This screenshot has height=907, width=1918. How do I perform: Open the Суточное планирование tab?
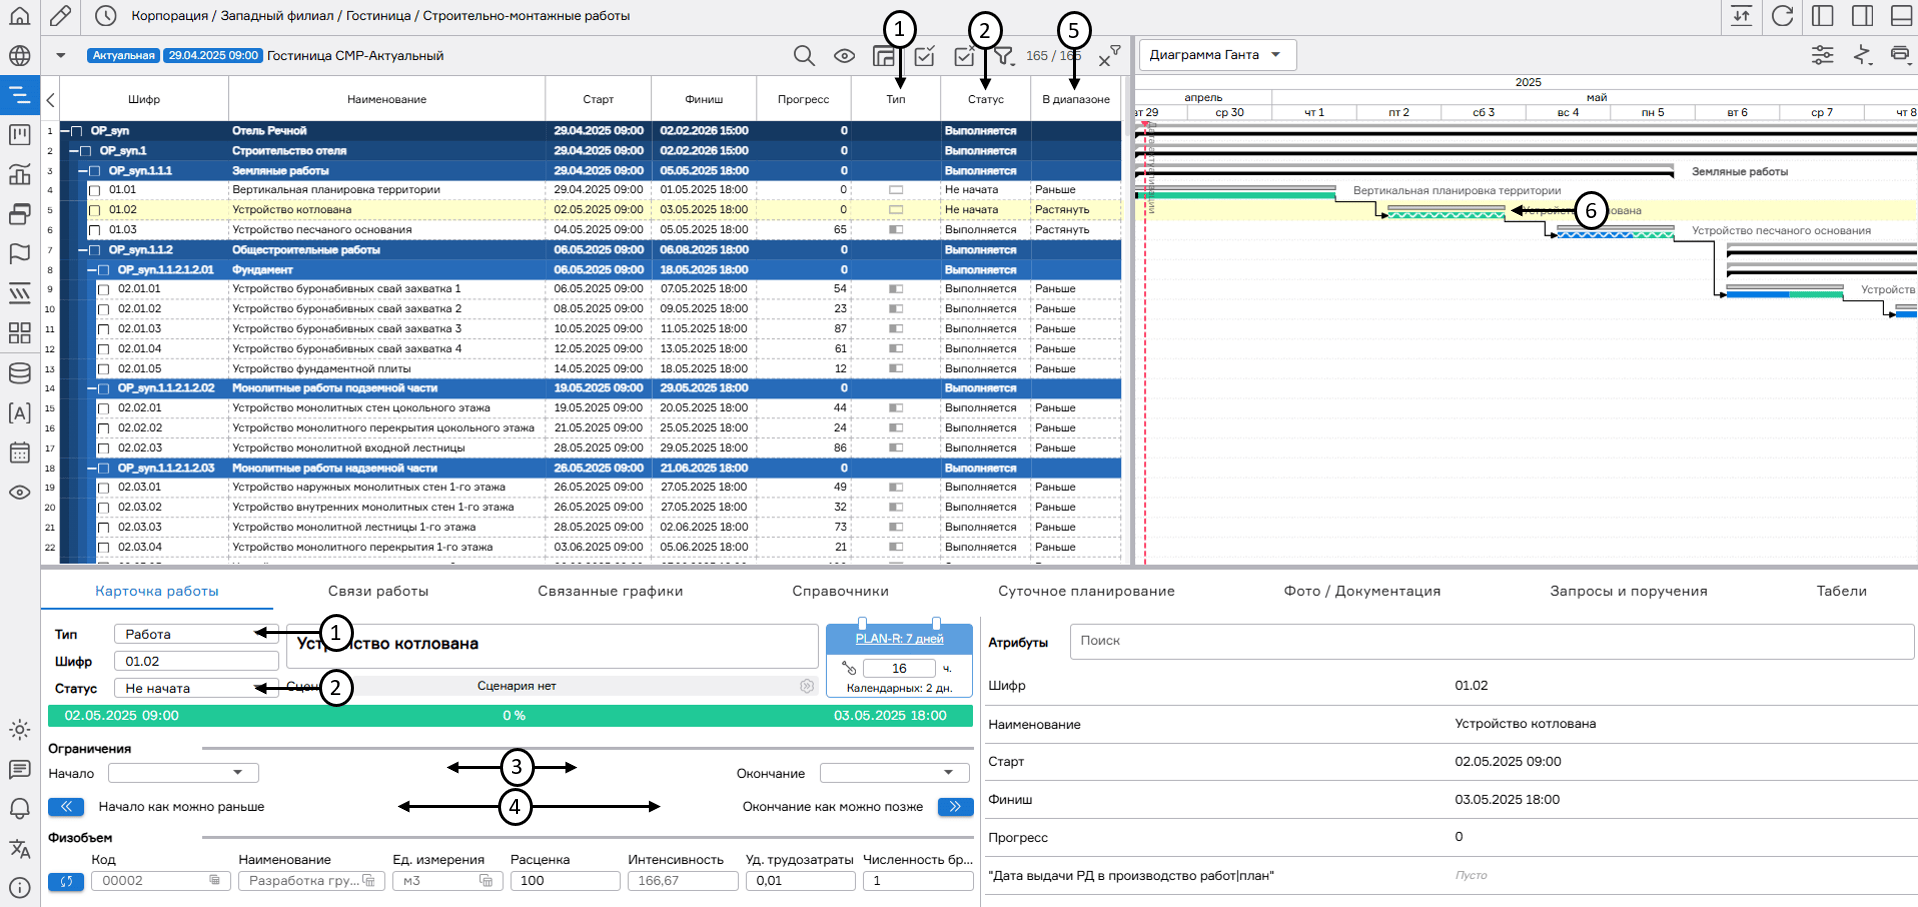[1086, 591]
